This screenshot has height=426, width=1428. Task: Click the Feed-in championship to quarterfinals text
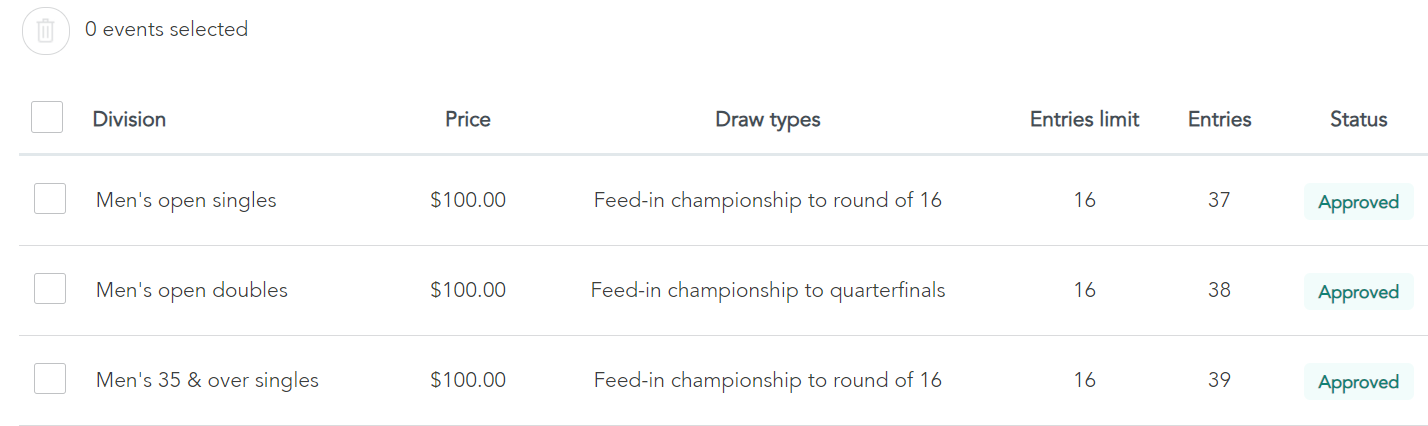tap(768, 290)
